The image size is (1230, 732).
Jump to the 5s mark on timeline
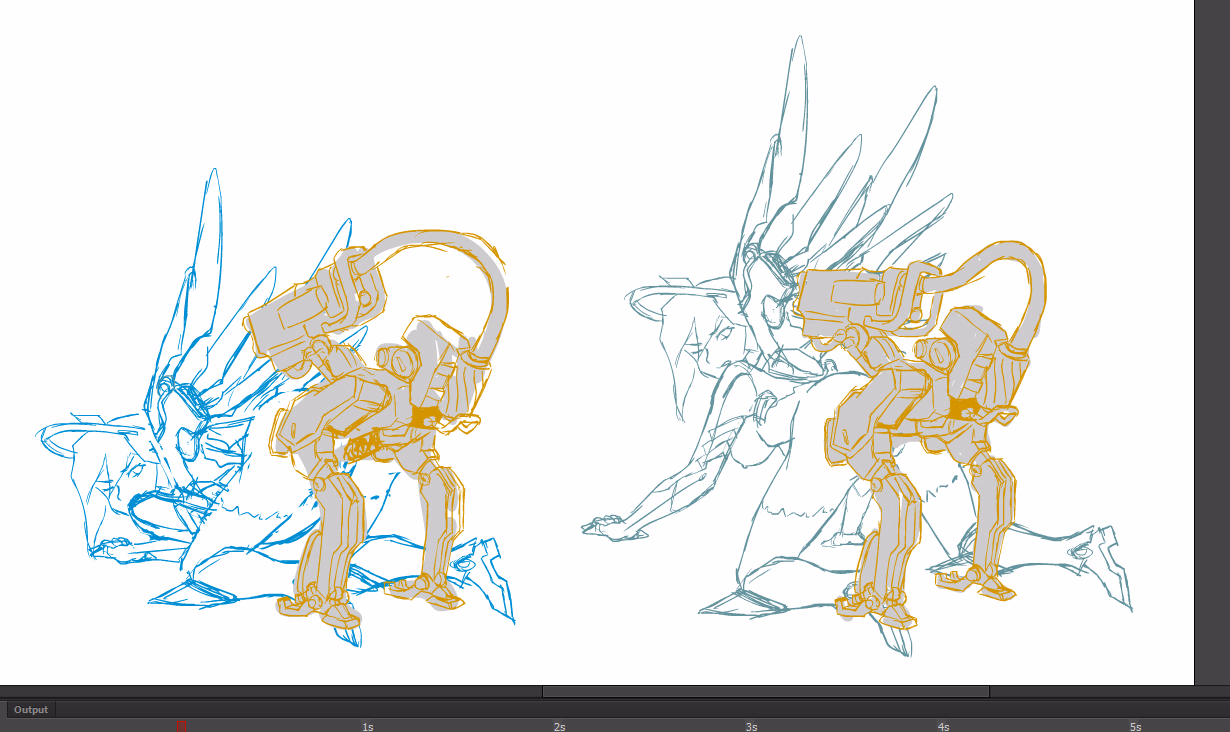pyautogui.click(x=1135, y=726)
